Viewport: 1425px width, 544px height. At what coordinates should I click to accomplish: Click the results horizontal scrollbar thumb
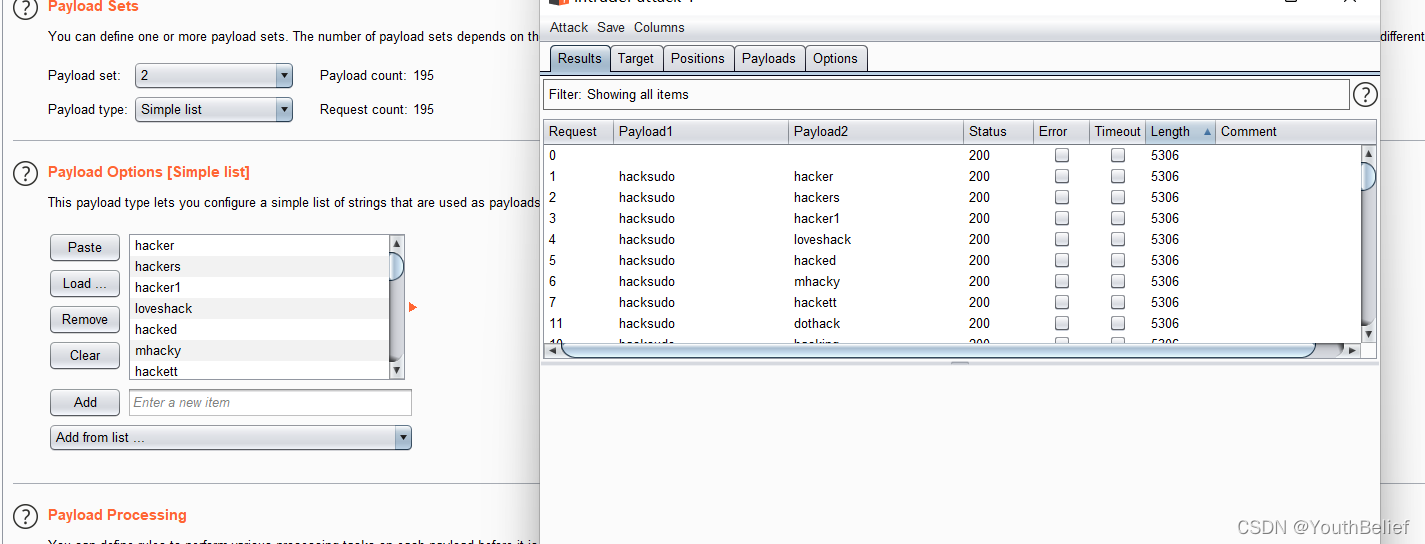tap(938, 350)
